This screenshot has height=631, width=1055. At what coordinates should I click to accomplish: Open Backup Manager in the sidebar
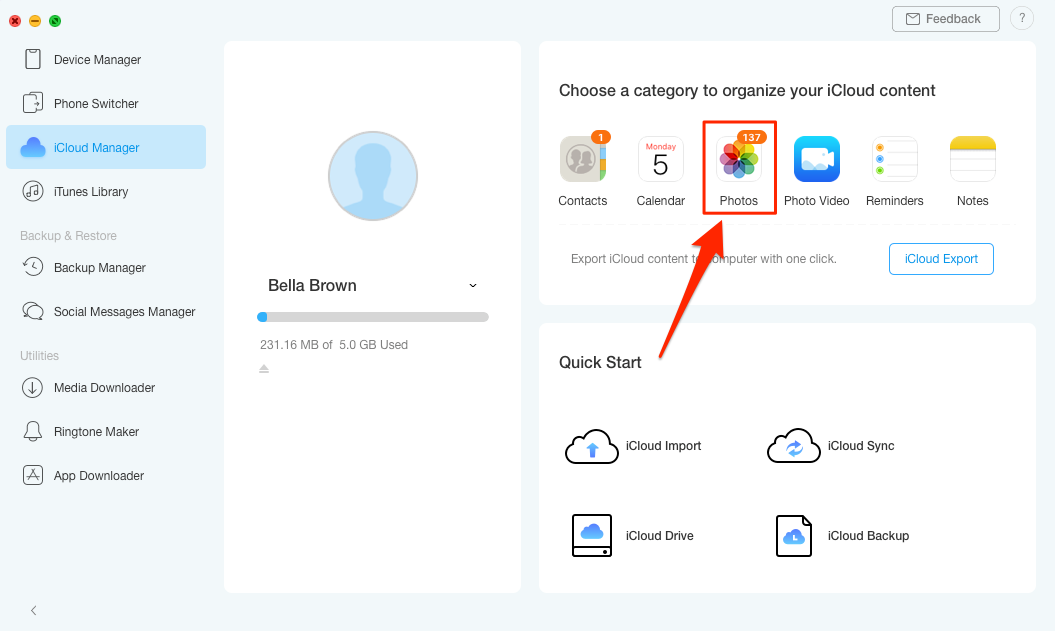coord(106,267)
